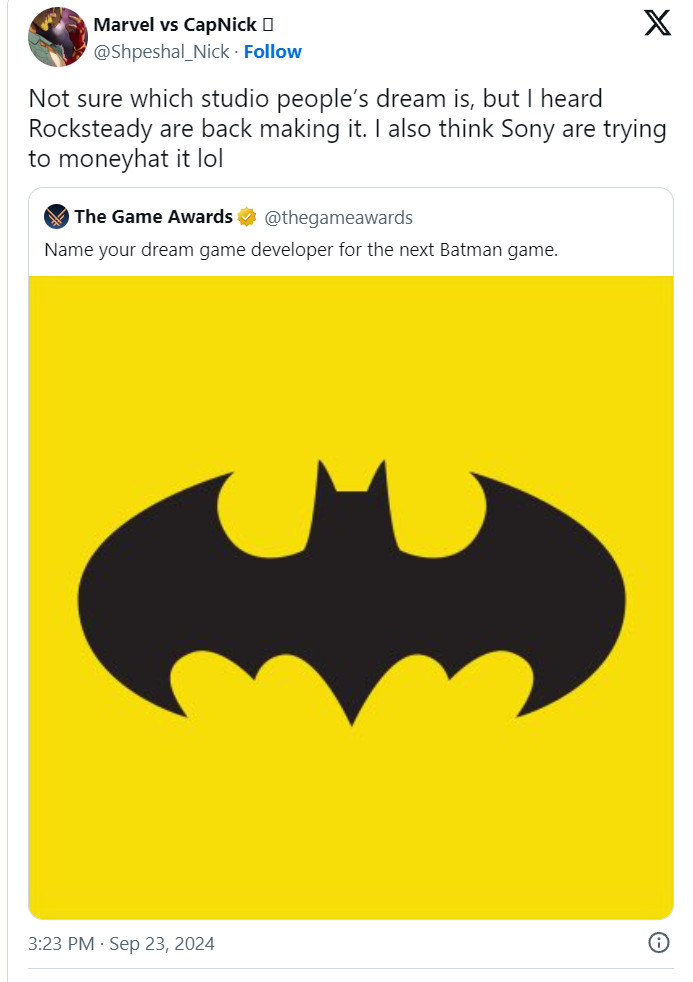
Task: Click The Game Awards avatar icon
Action: (x=56, y=217)
